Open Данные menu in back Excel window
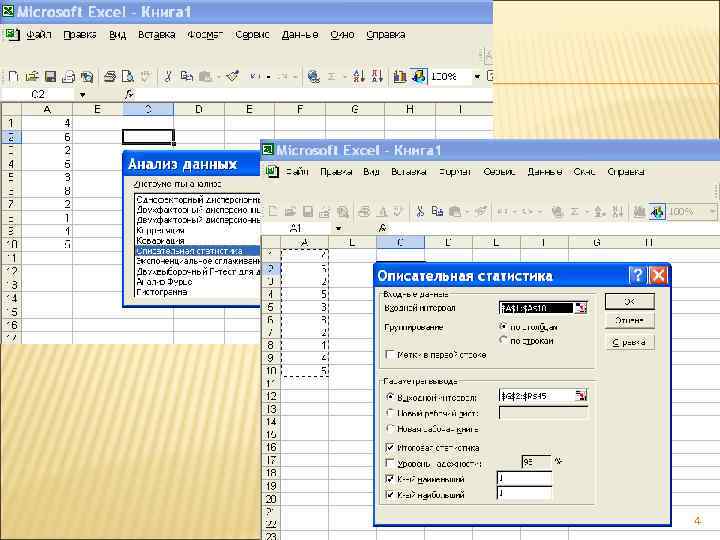 coord(300,34)
